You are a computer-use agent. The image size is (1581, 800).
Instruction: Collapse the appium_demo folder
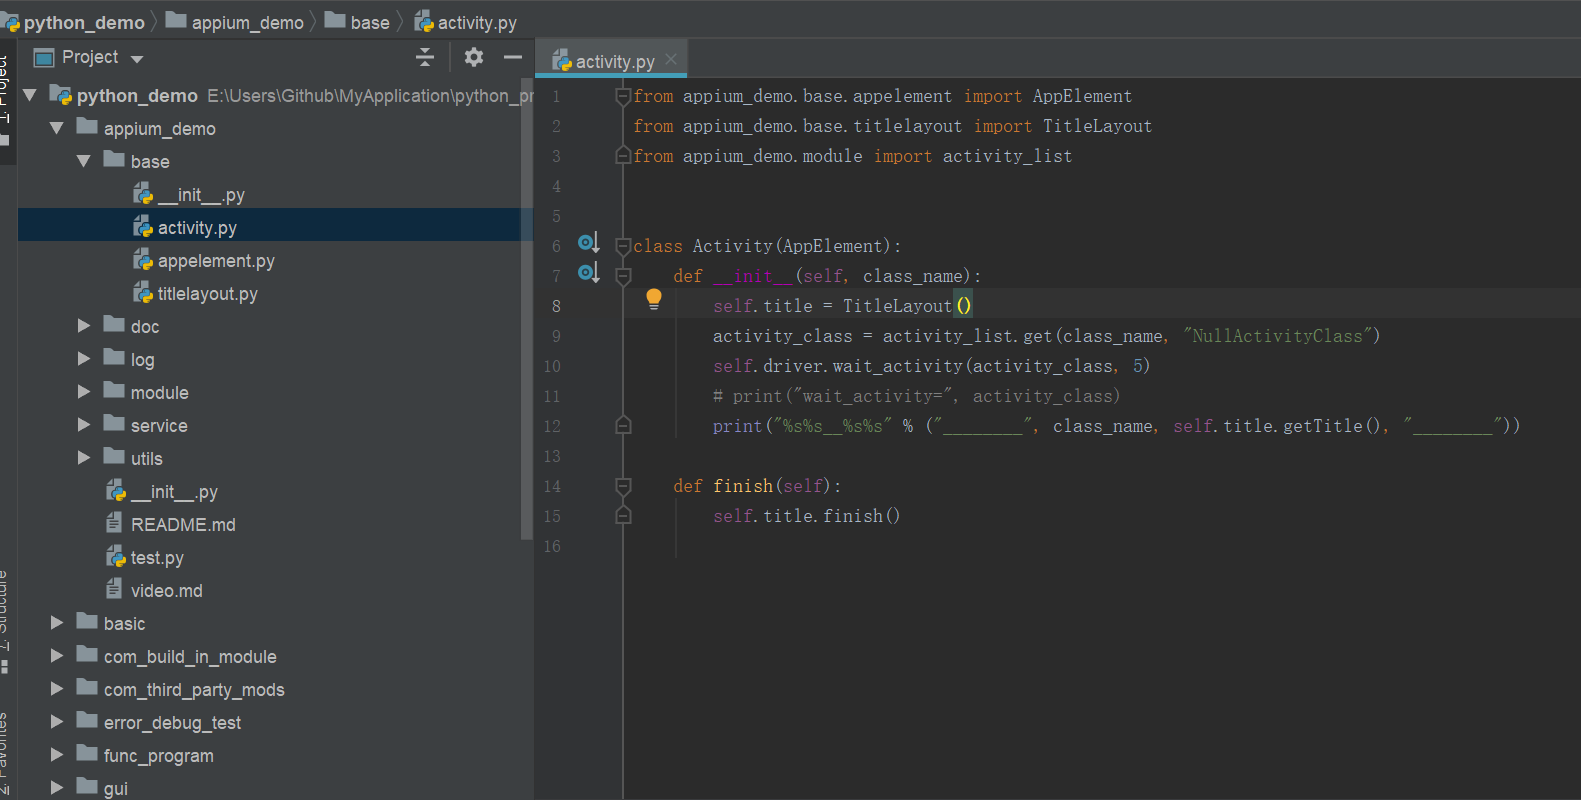57,128
